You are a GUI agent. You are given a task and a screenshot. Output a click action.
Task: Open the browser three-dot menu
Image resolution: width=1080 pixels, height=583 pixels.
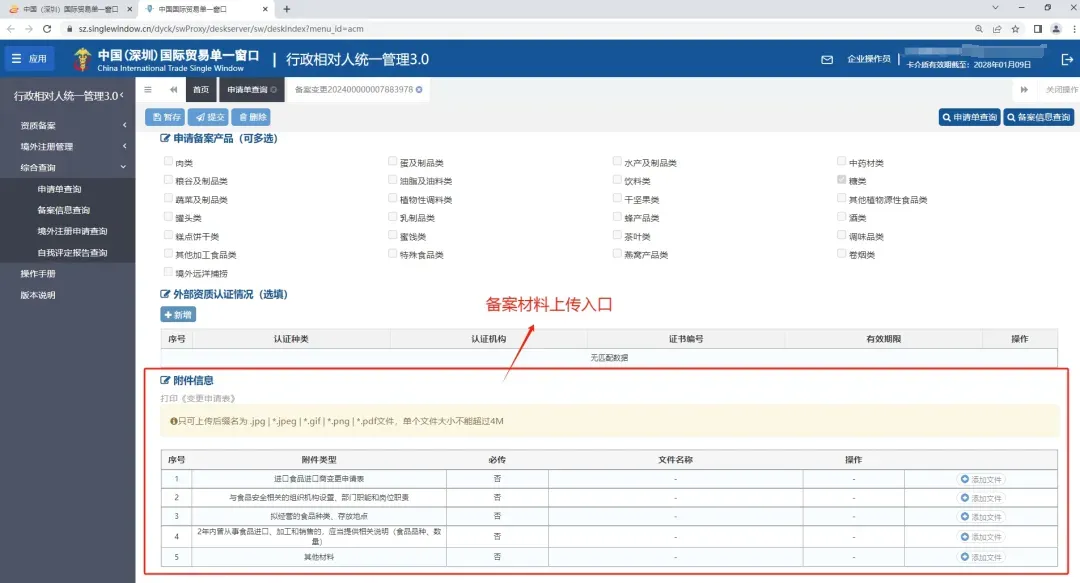point(1074,29)
